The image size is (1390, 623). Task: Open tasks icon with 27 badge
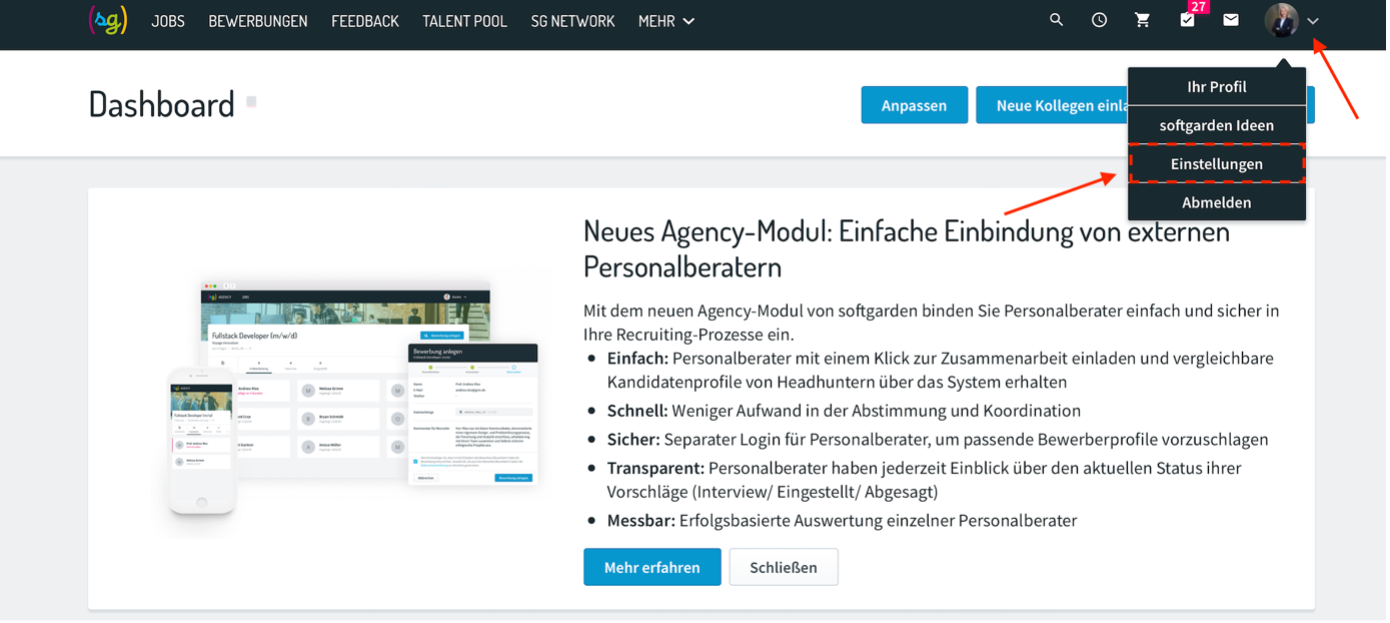click(1189, 18)
